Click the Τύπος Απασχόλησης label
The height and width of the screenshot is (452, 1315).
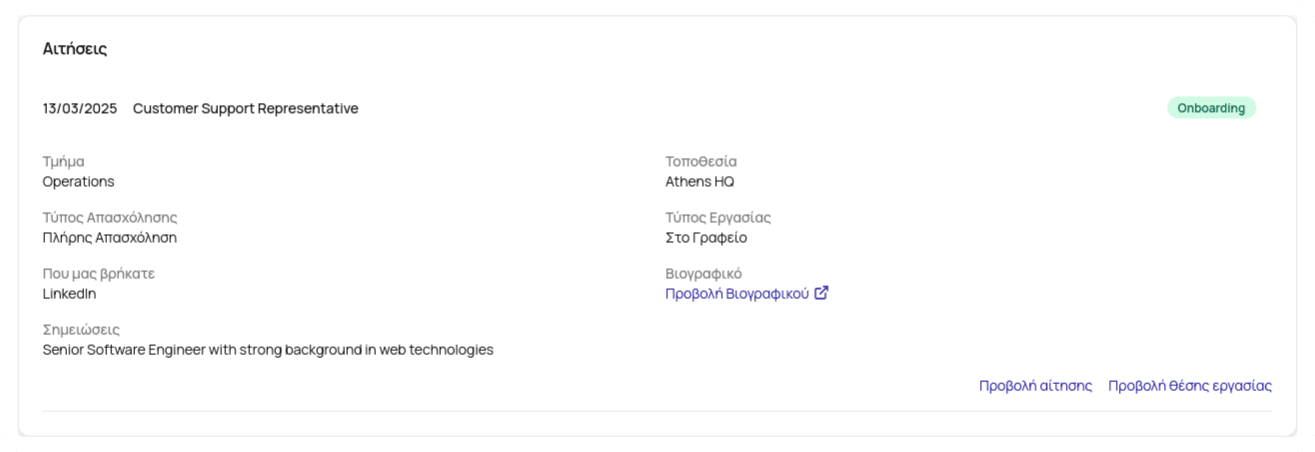click(x=110, y=217)
